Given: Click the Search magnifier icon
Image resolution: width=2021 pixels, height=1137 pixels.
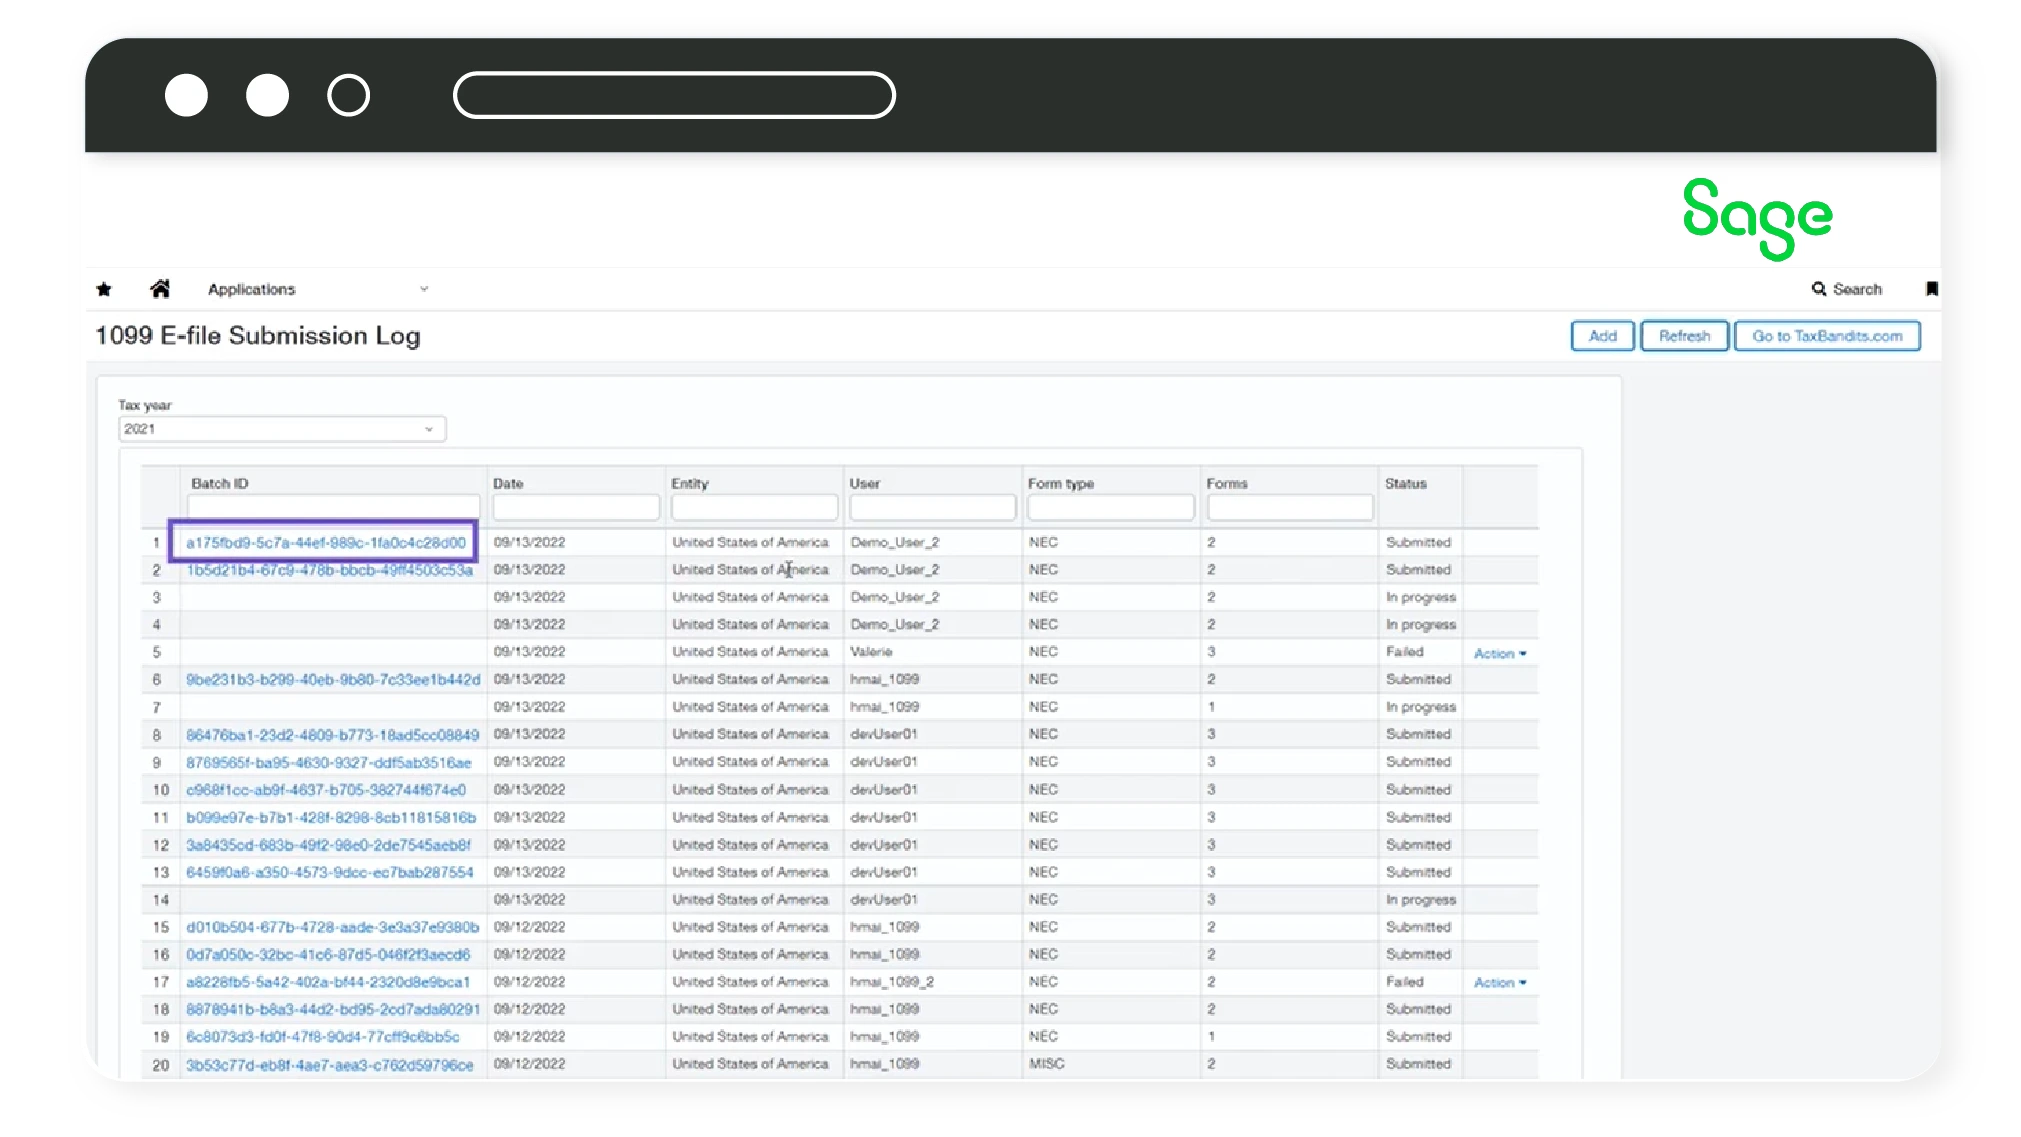Looking at the screenshot, I should 1819,289.
